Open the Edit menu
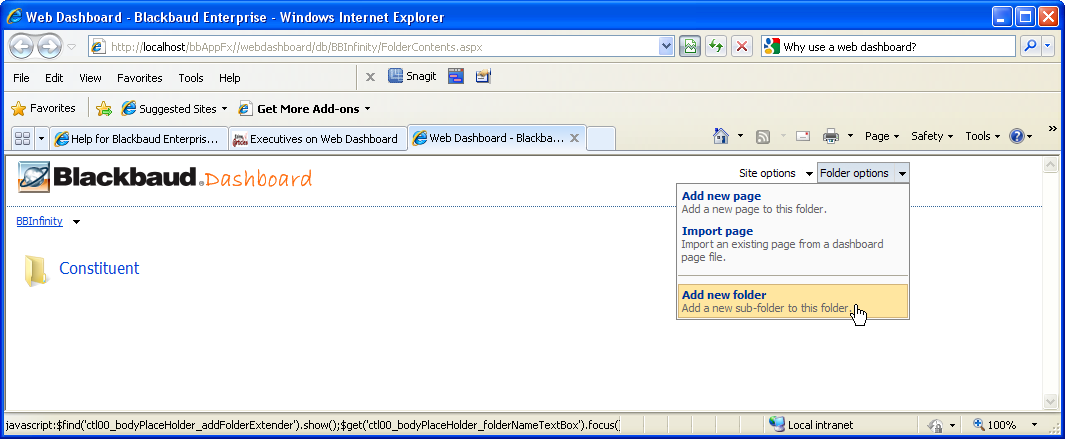This screenshot has width=1065, height=439. pyautogui.click(x=54, y=78)
